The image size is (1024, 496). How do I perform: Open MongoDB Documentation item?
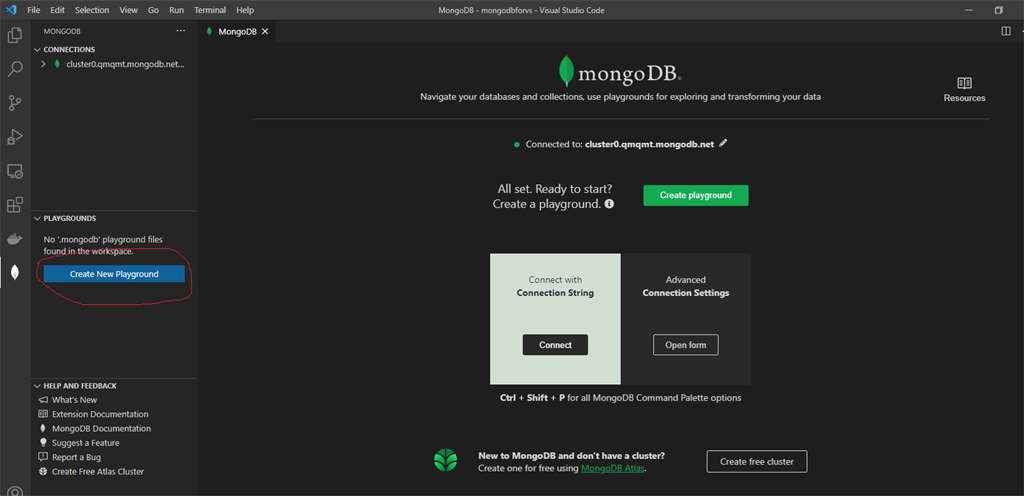coord(101,429)
